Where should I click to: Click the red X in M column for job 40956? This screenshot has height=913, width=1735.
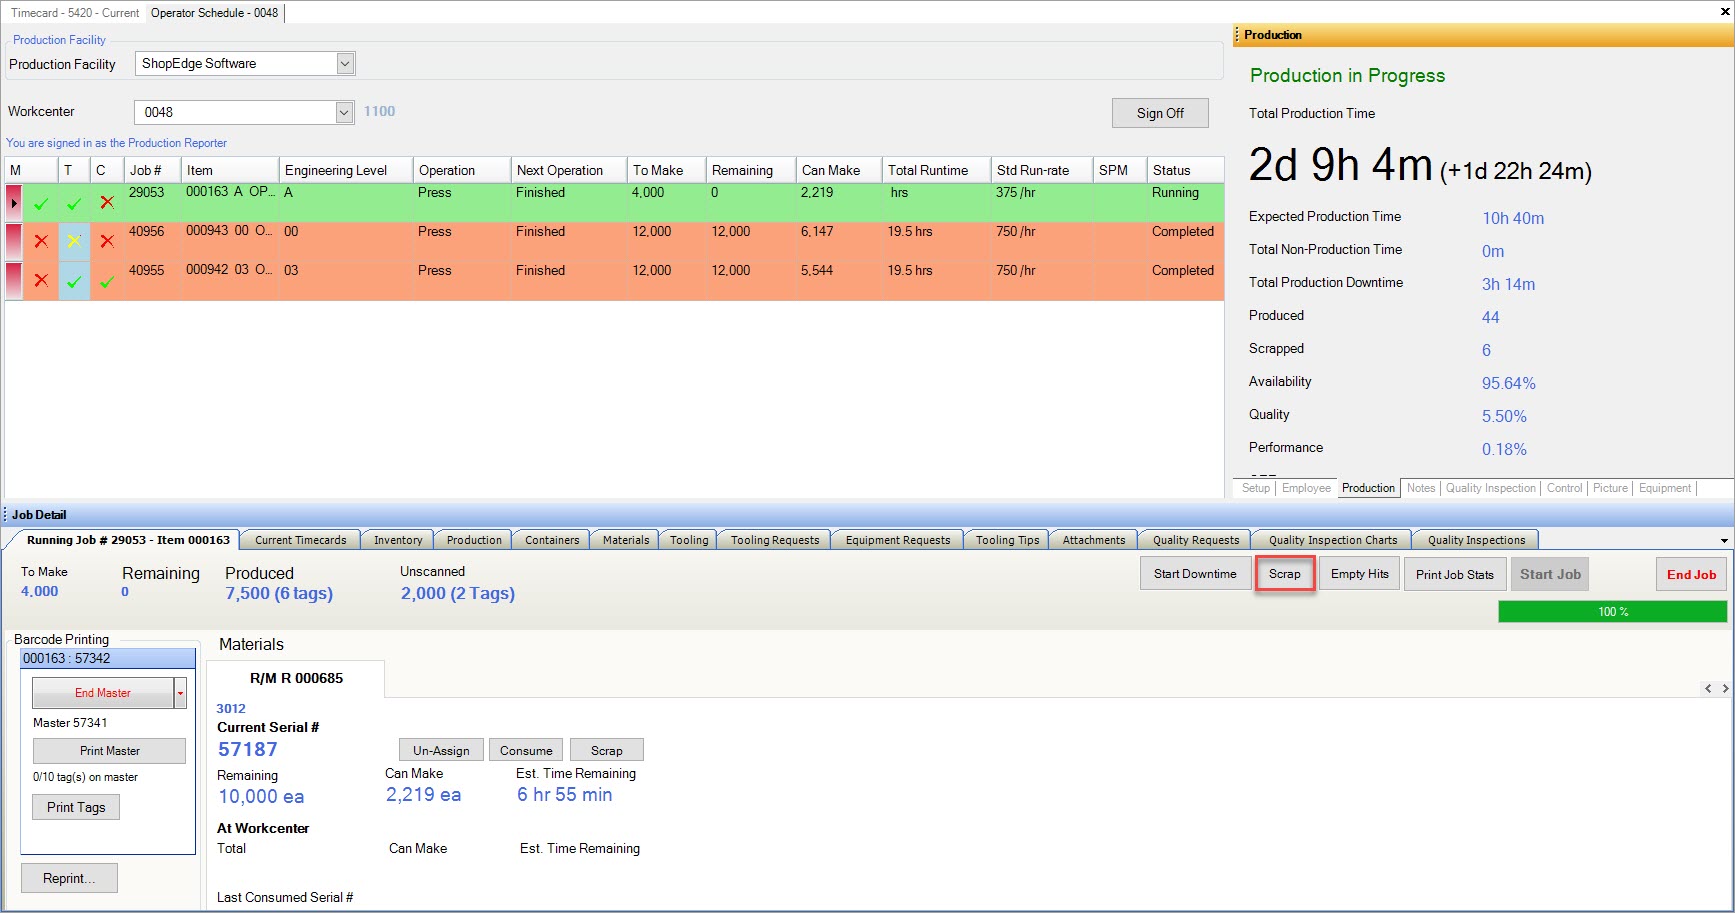pos(41,241)
